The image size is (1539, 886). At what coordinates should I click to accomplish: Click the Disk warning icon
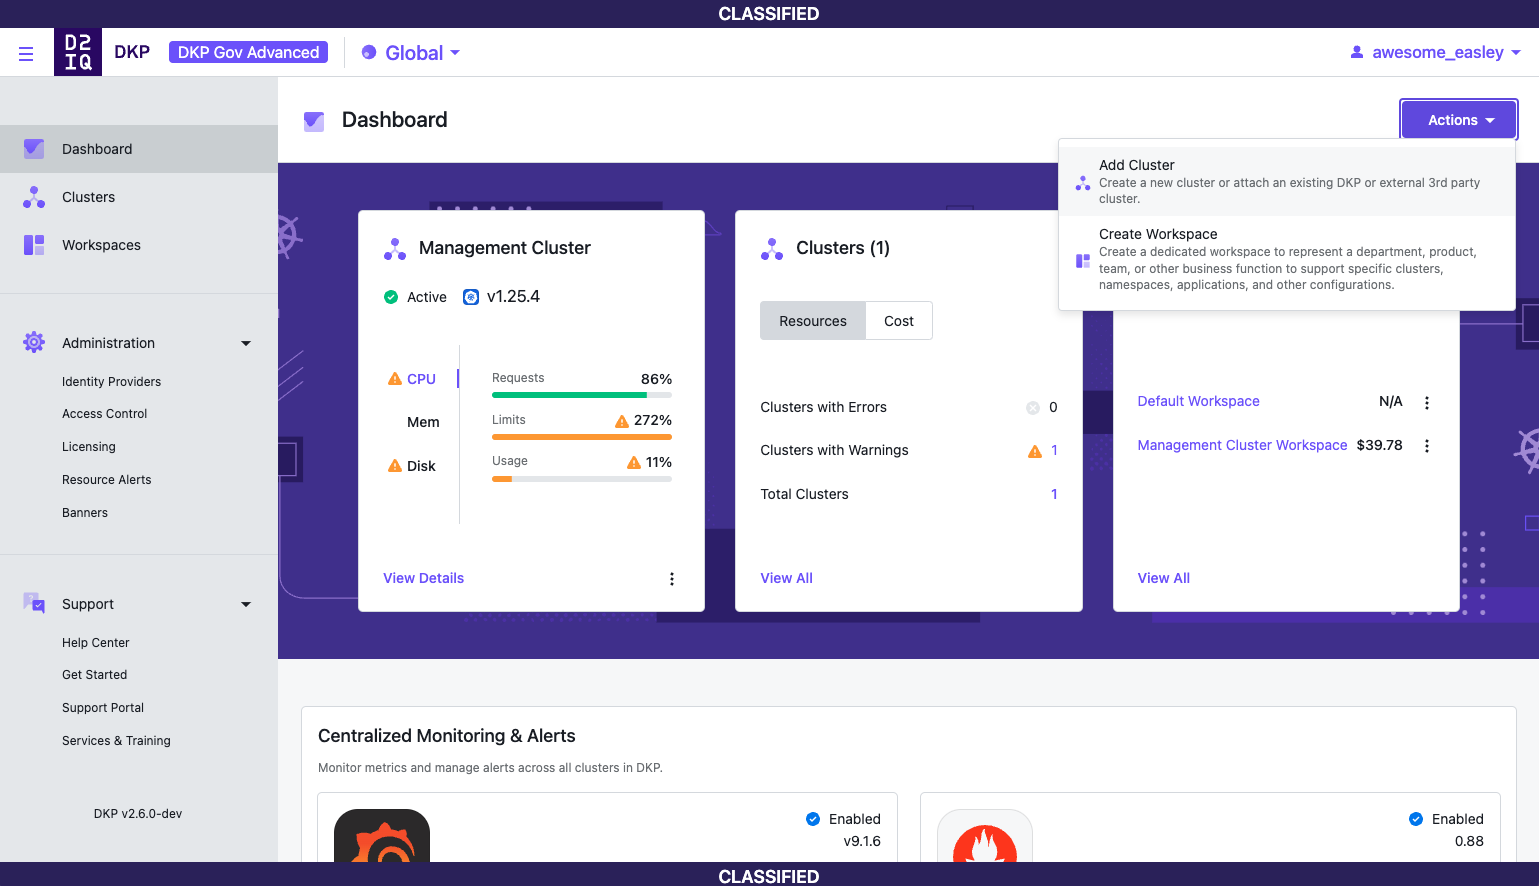[395, 466]
